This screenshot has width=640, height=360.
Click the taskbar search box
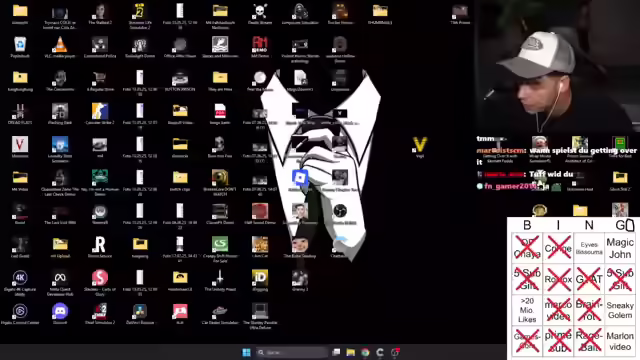292,352
